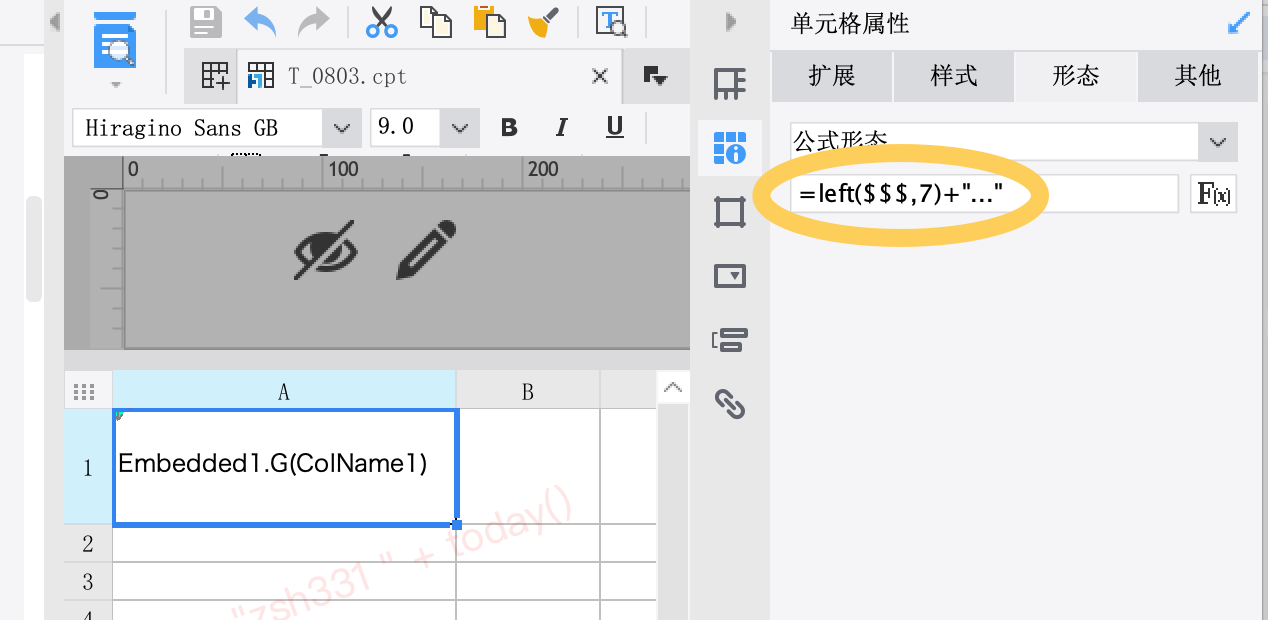The image size is (1268, 620).
Task: Click the select-all grid corner
Action: 88,392
